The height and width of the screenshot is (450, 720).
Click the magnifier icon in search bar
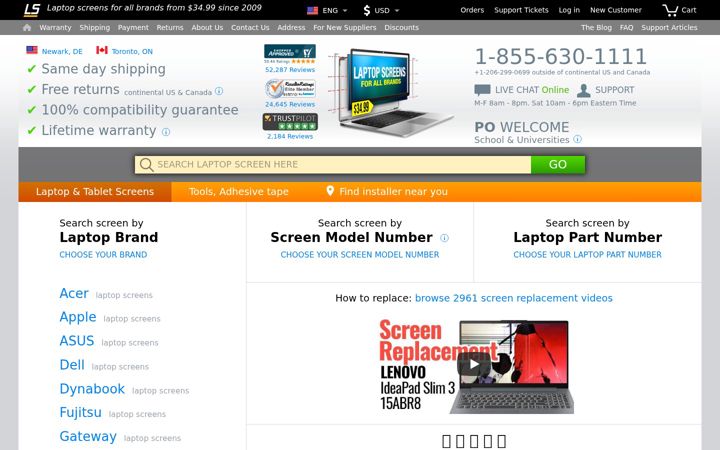tap(146, 164)
